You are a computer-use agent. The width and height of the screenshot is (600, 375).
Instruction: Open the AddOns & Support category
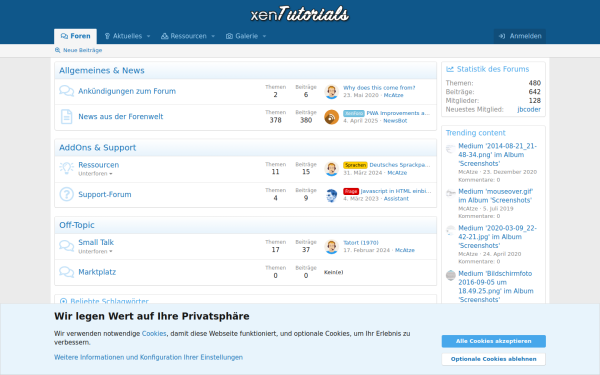[x=98, y=148]
